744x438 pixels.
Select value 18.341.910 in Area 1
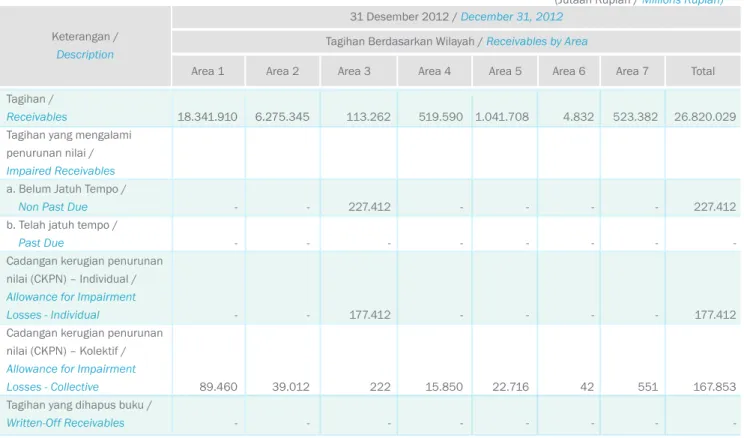coord(207,117)
